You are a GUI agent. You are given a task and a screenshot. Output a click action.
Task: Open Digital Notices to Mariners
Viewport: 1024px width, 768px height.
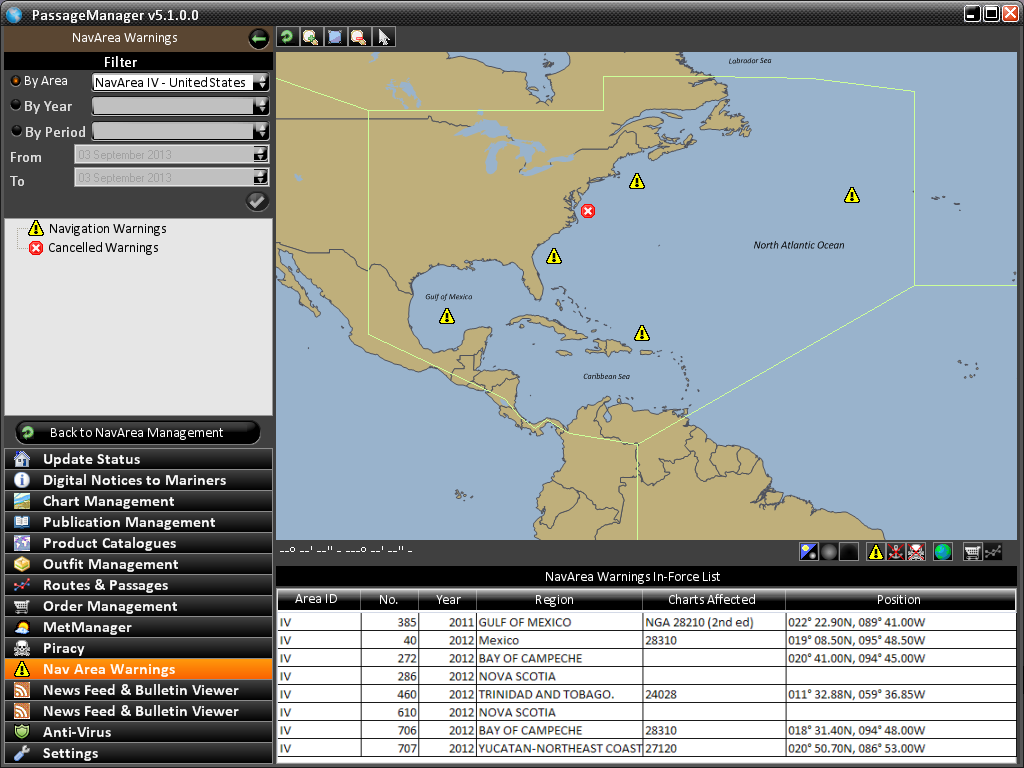click(x=138, y=480)
